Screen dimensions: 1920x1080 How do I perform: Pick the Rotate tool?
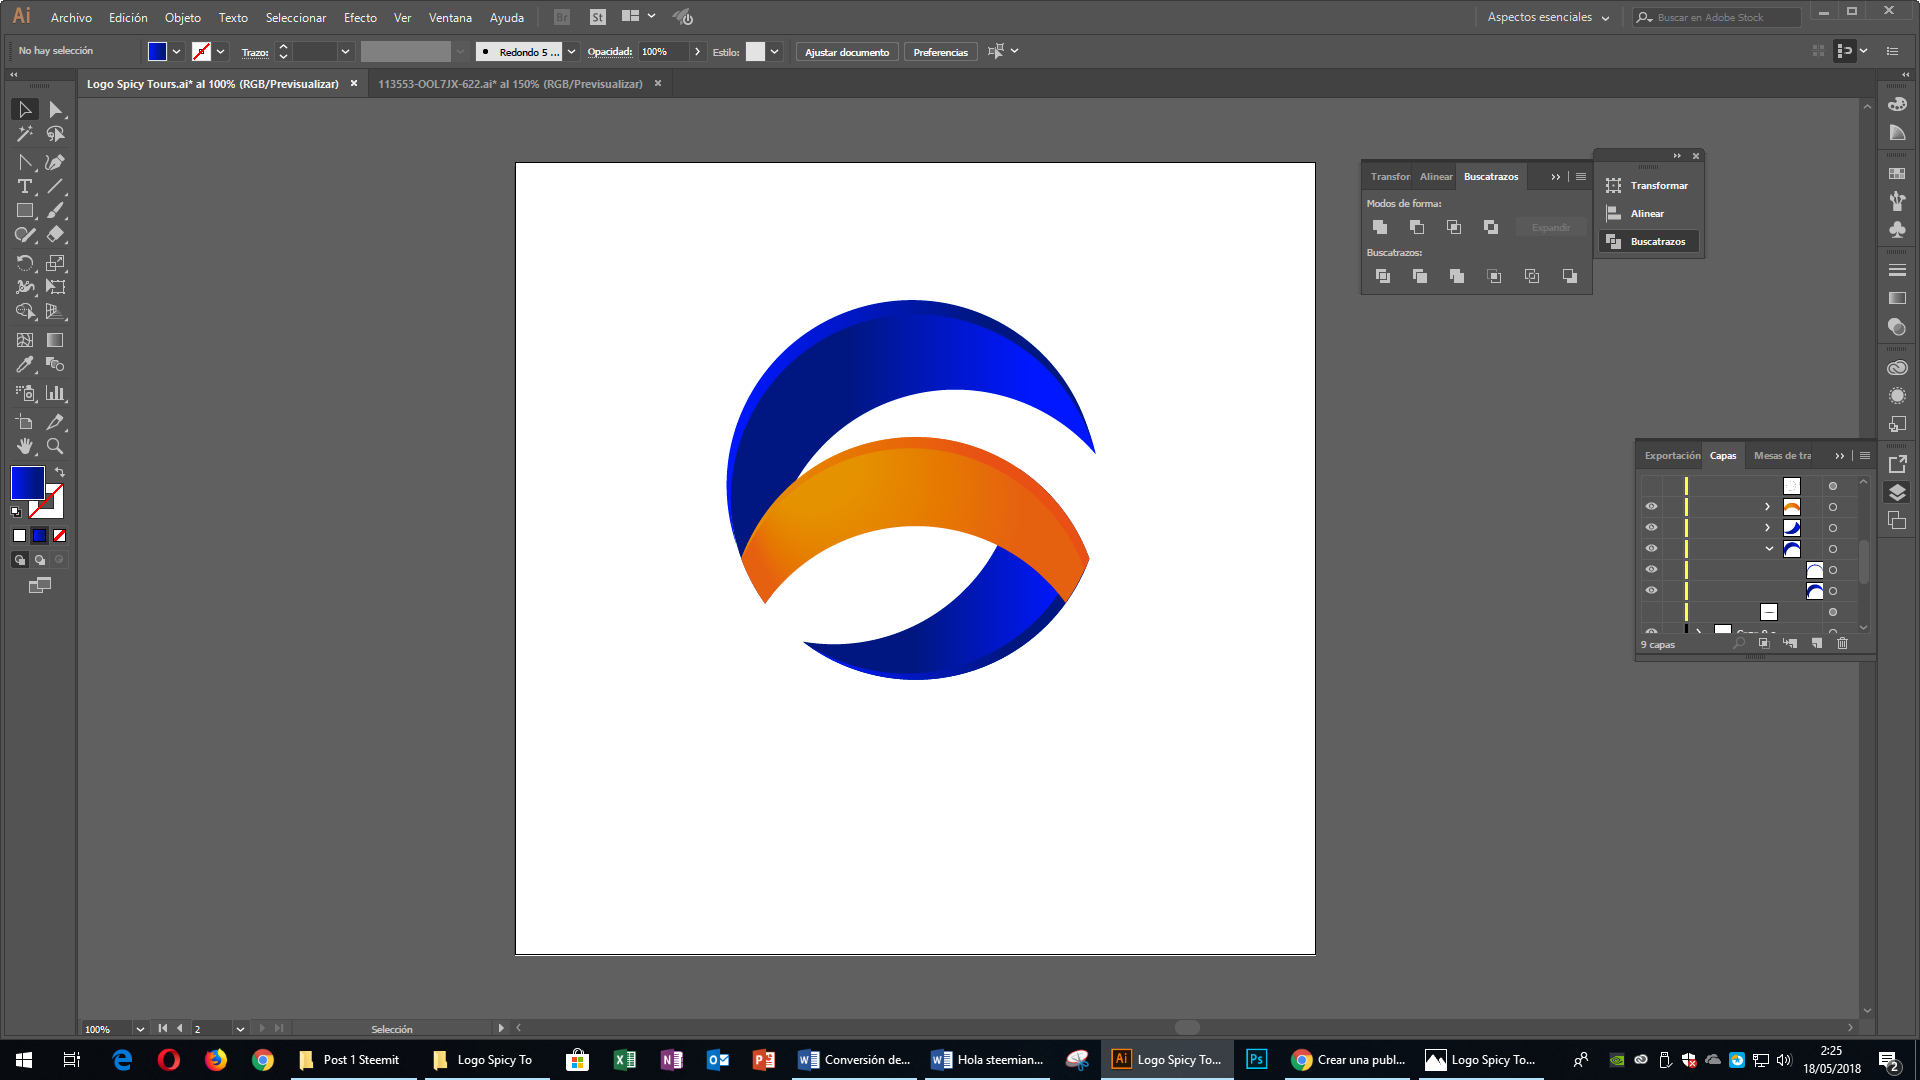25,263
